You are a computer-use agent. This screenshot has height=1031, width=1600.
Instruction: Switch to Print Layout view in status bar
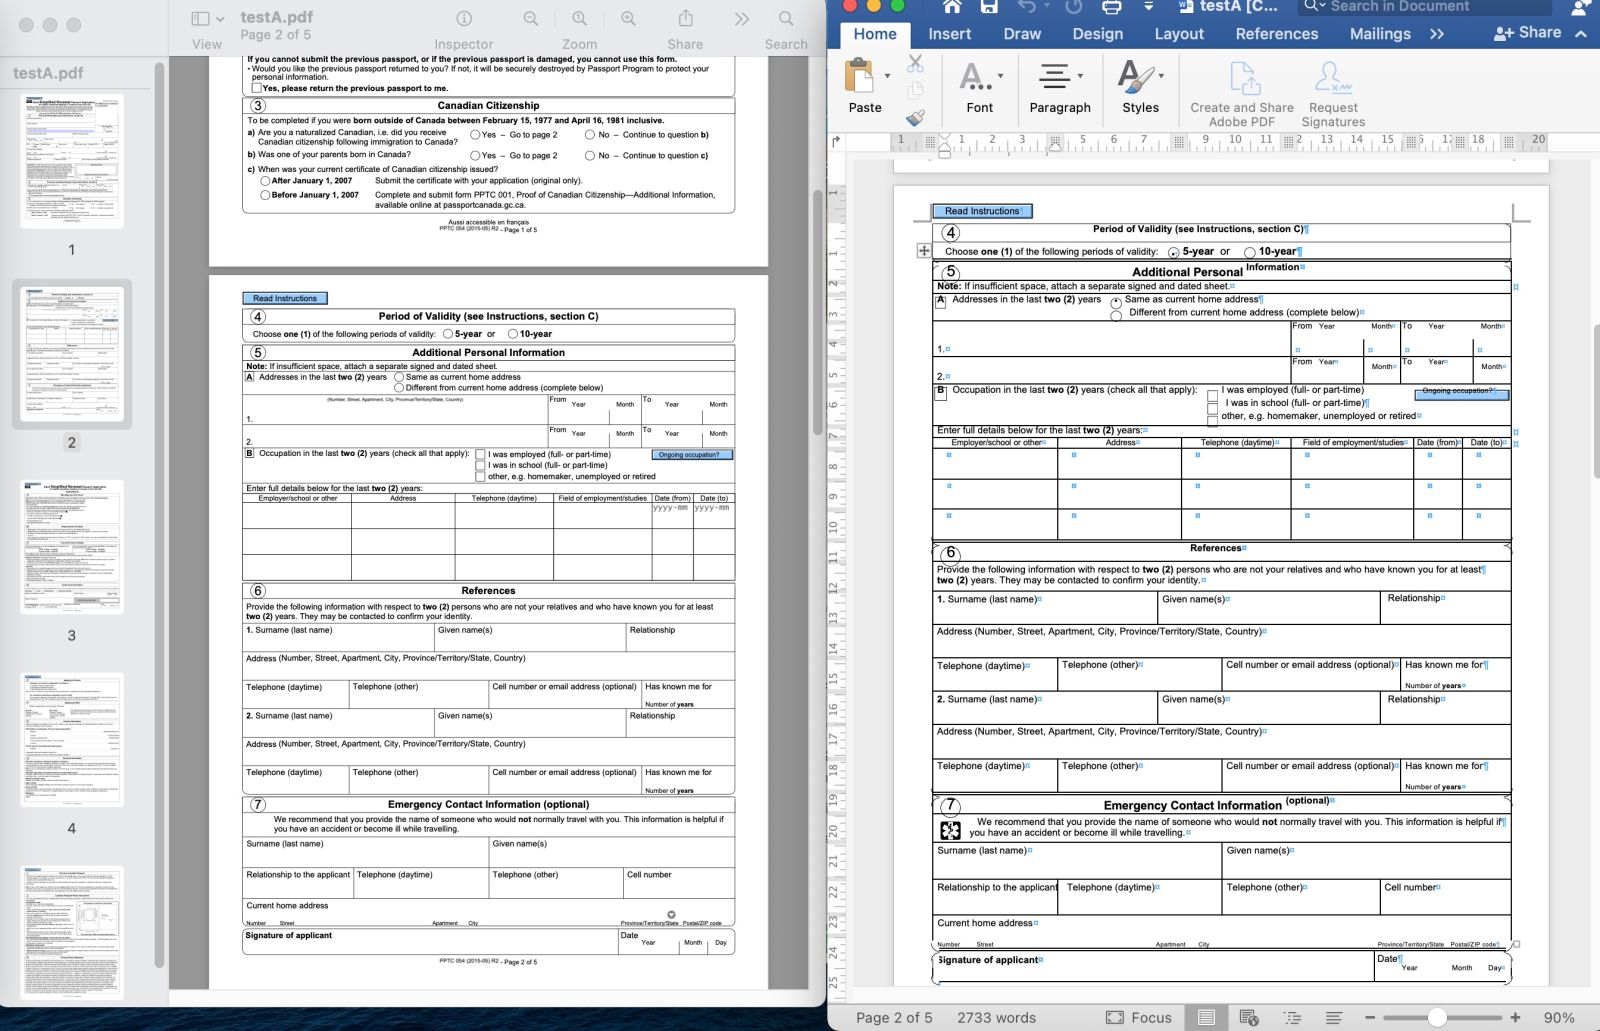pyautogui.click(x=1207, y=1017)
